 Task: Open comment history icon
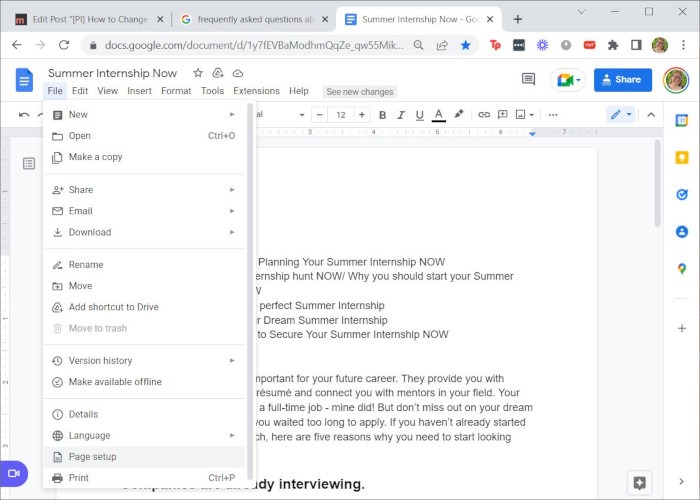tap(529, 79)
